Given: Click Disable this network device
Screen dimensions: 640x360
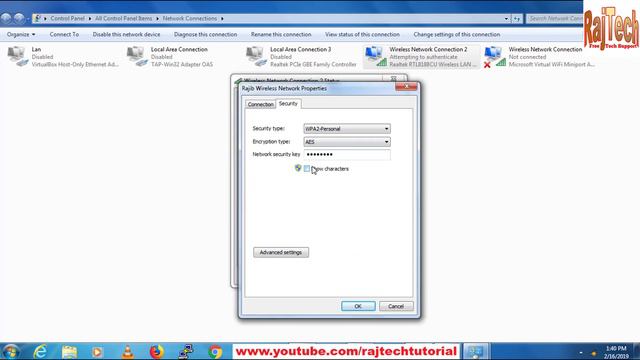Looking at the screenshot, I should click(x=126, y=35).
